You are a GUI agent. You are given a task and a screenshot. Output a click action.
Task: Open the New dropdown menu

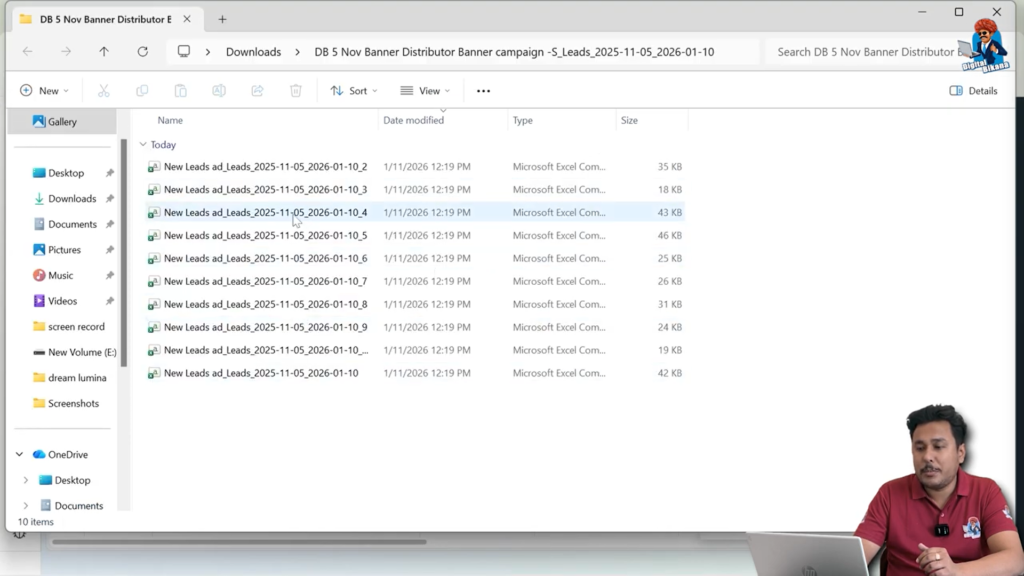coord(44,90)
